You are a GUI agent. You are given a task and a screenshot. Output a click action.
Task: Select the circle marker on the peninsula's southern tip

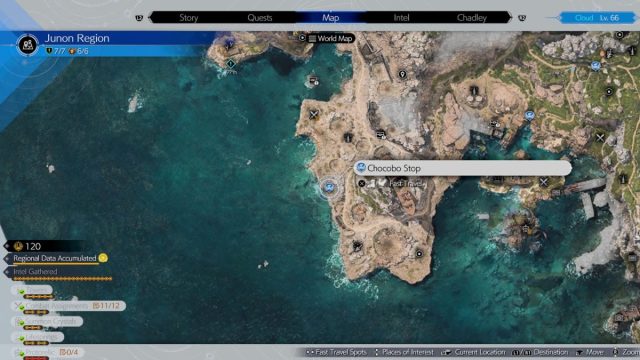coord(419,254)
